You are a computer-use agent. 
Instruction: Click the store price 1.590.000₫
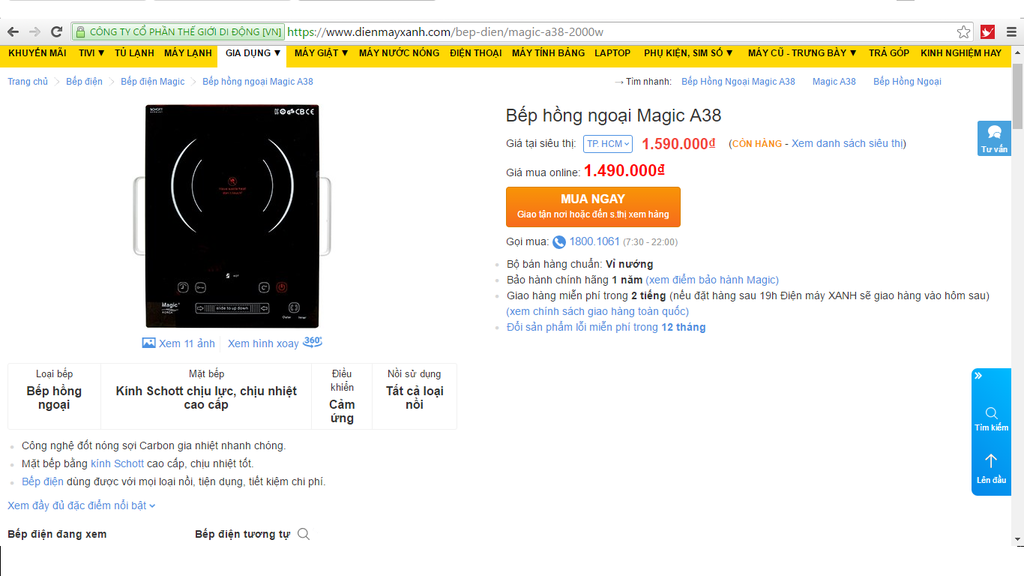pyautogui.click(x=679, y=144)
